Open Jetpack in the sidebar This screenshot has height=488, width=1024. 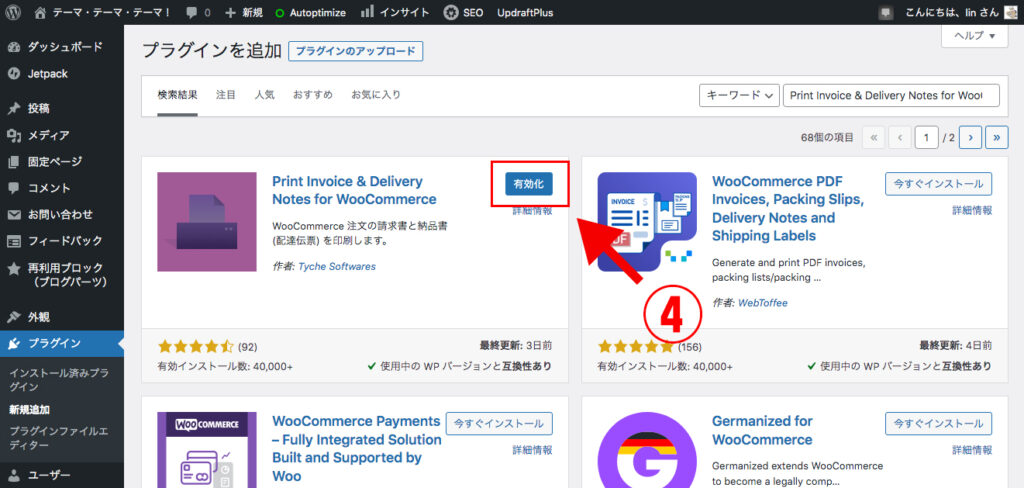click(62, 74)
